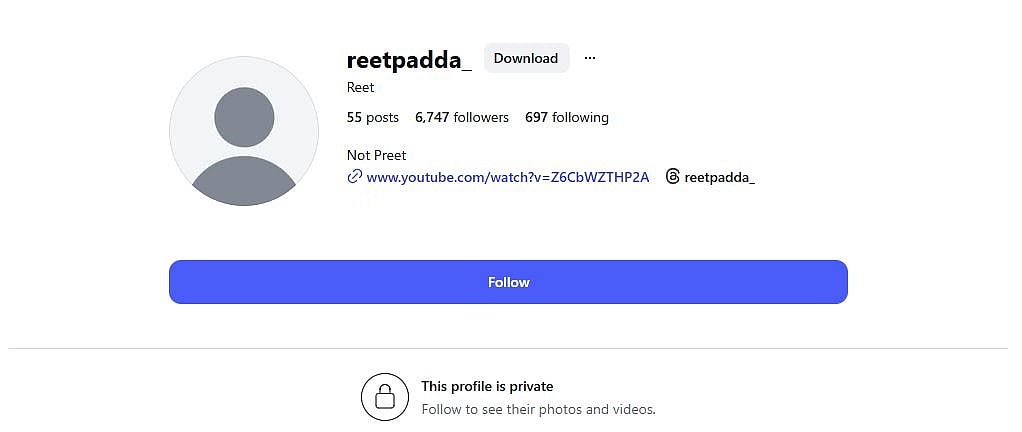Open the 6,747 followers list

462,117
